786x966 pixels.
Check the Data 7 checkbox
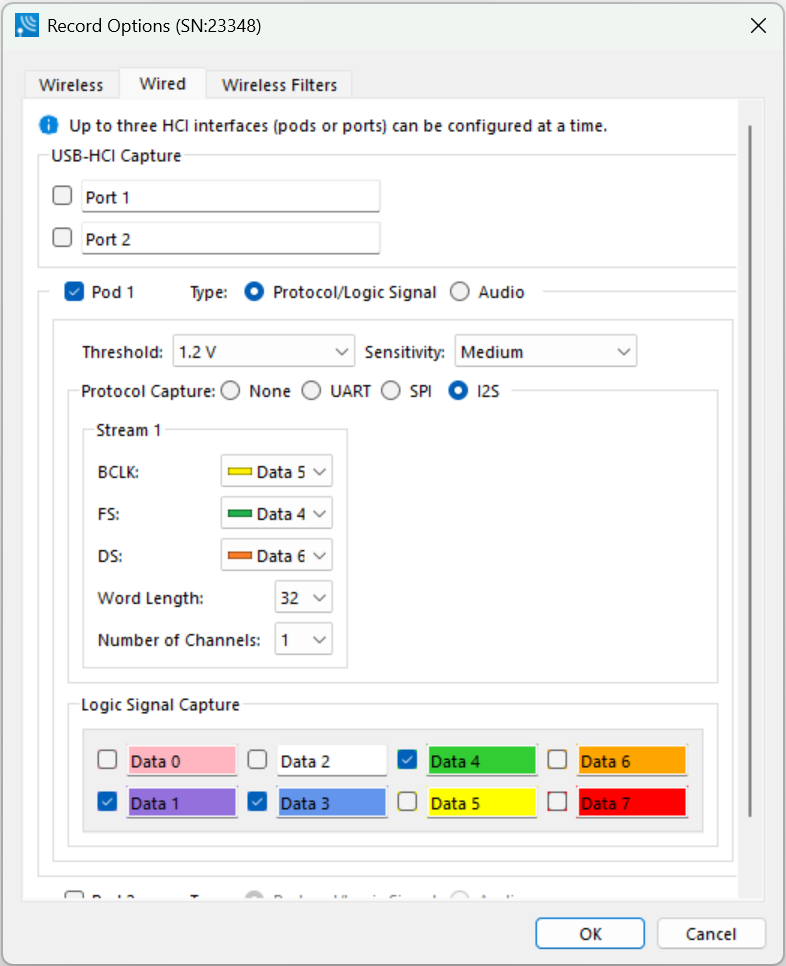[557, 802]
